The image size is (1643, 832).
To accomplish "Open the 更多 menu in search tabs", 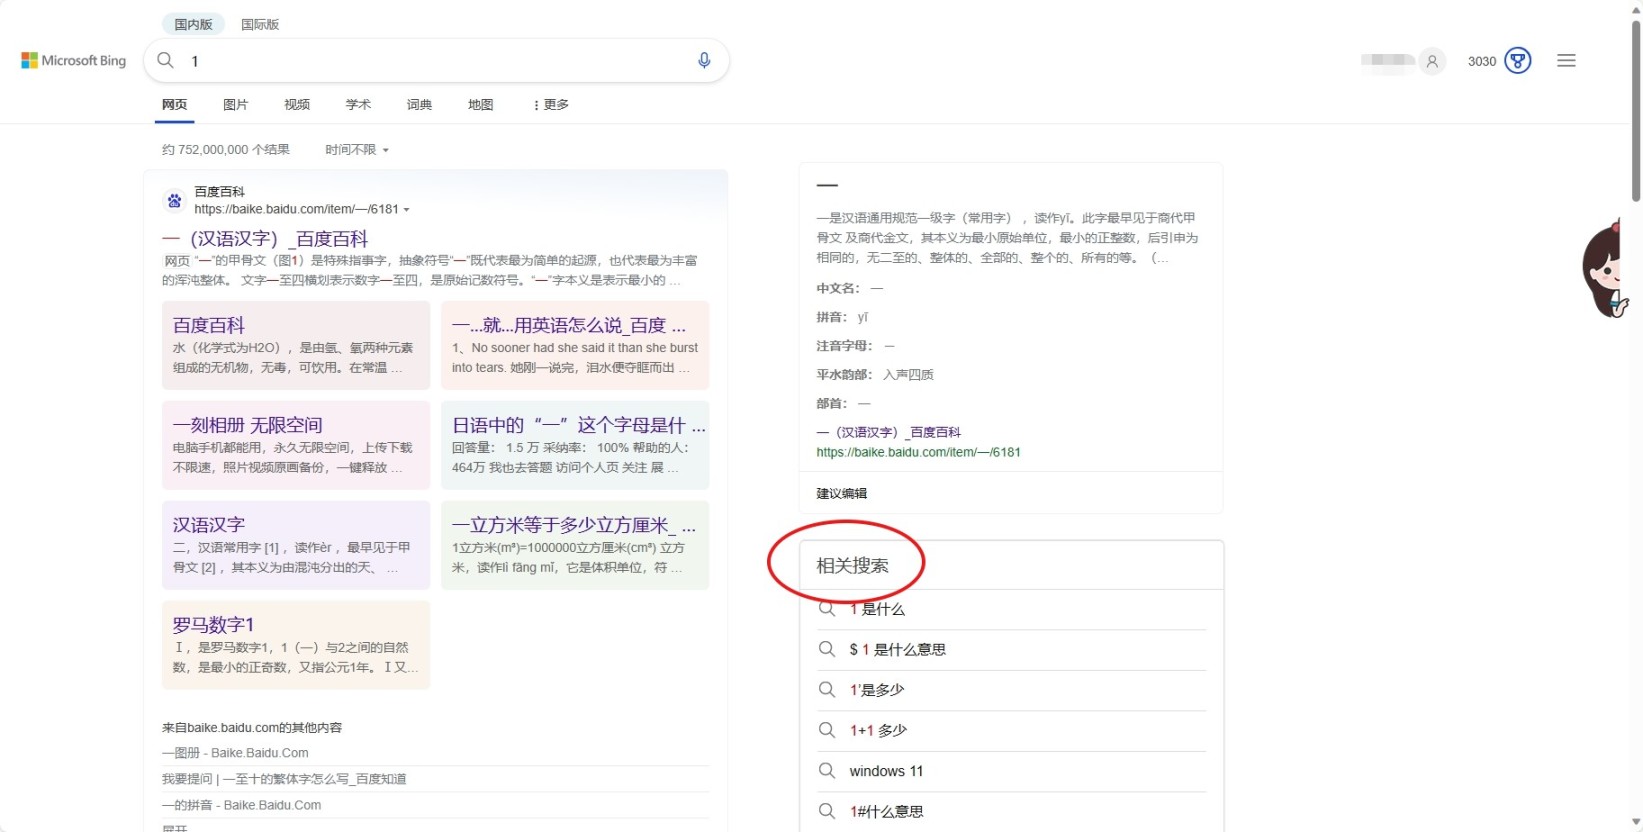I will [x=551, y=105].
